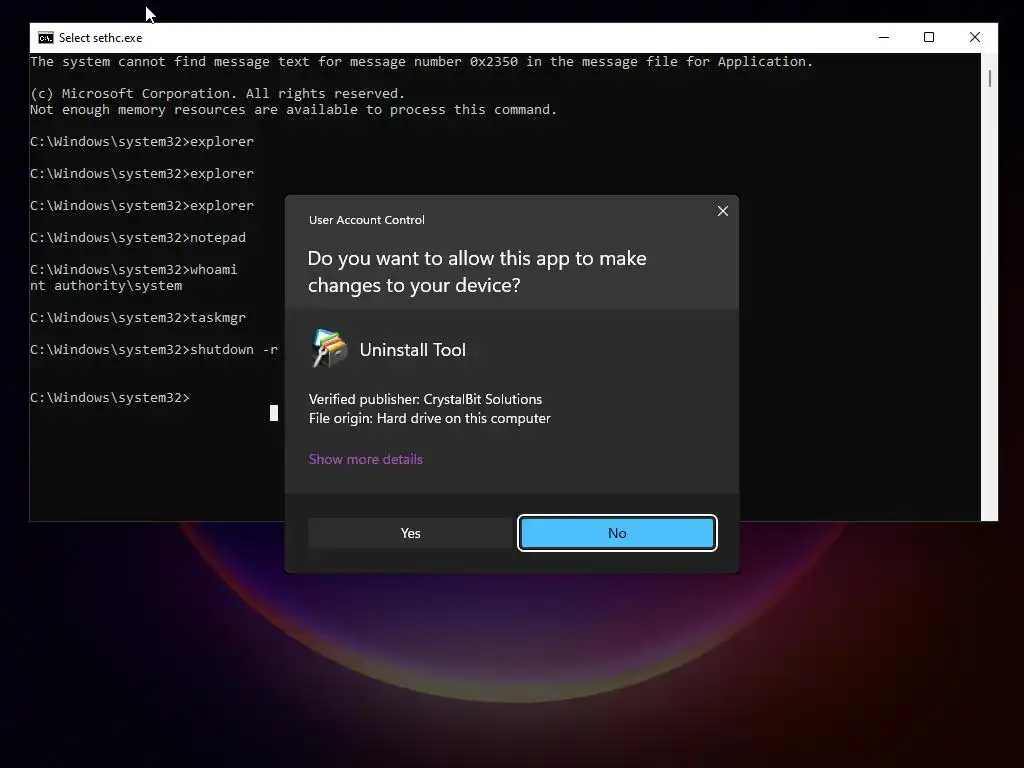
Task: Open the Show more details link
Action: click(x=366, y=459)
